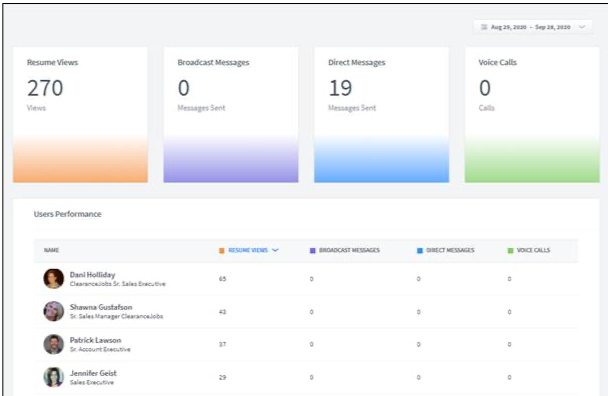Image resolution: width=608 pixels, height=396 pixels.
Task: Select the Voice Calls summary card
Action: coord(532,115)
